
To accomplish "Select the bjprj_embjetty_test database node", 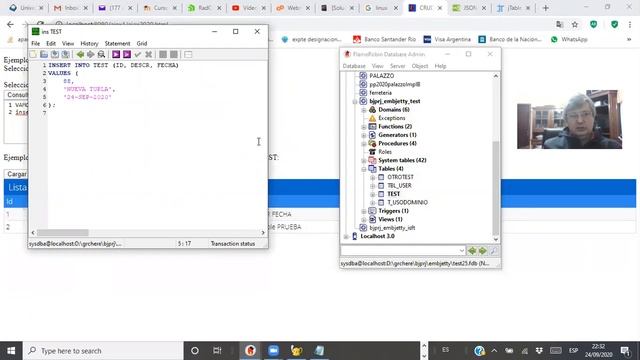I will point(394,101).
